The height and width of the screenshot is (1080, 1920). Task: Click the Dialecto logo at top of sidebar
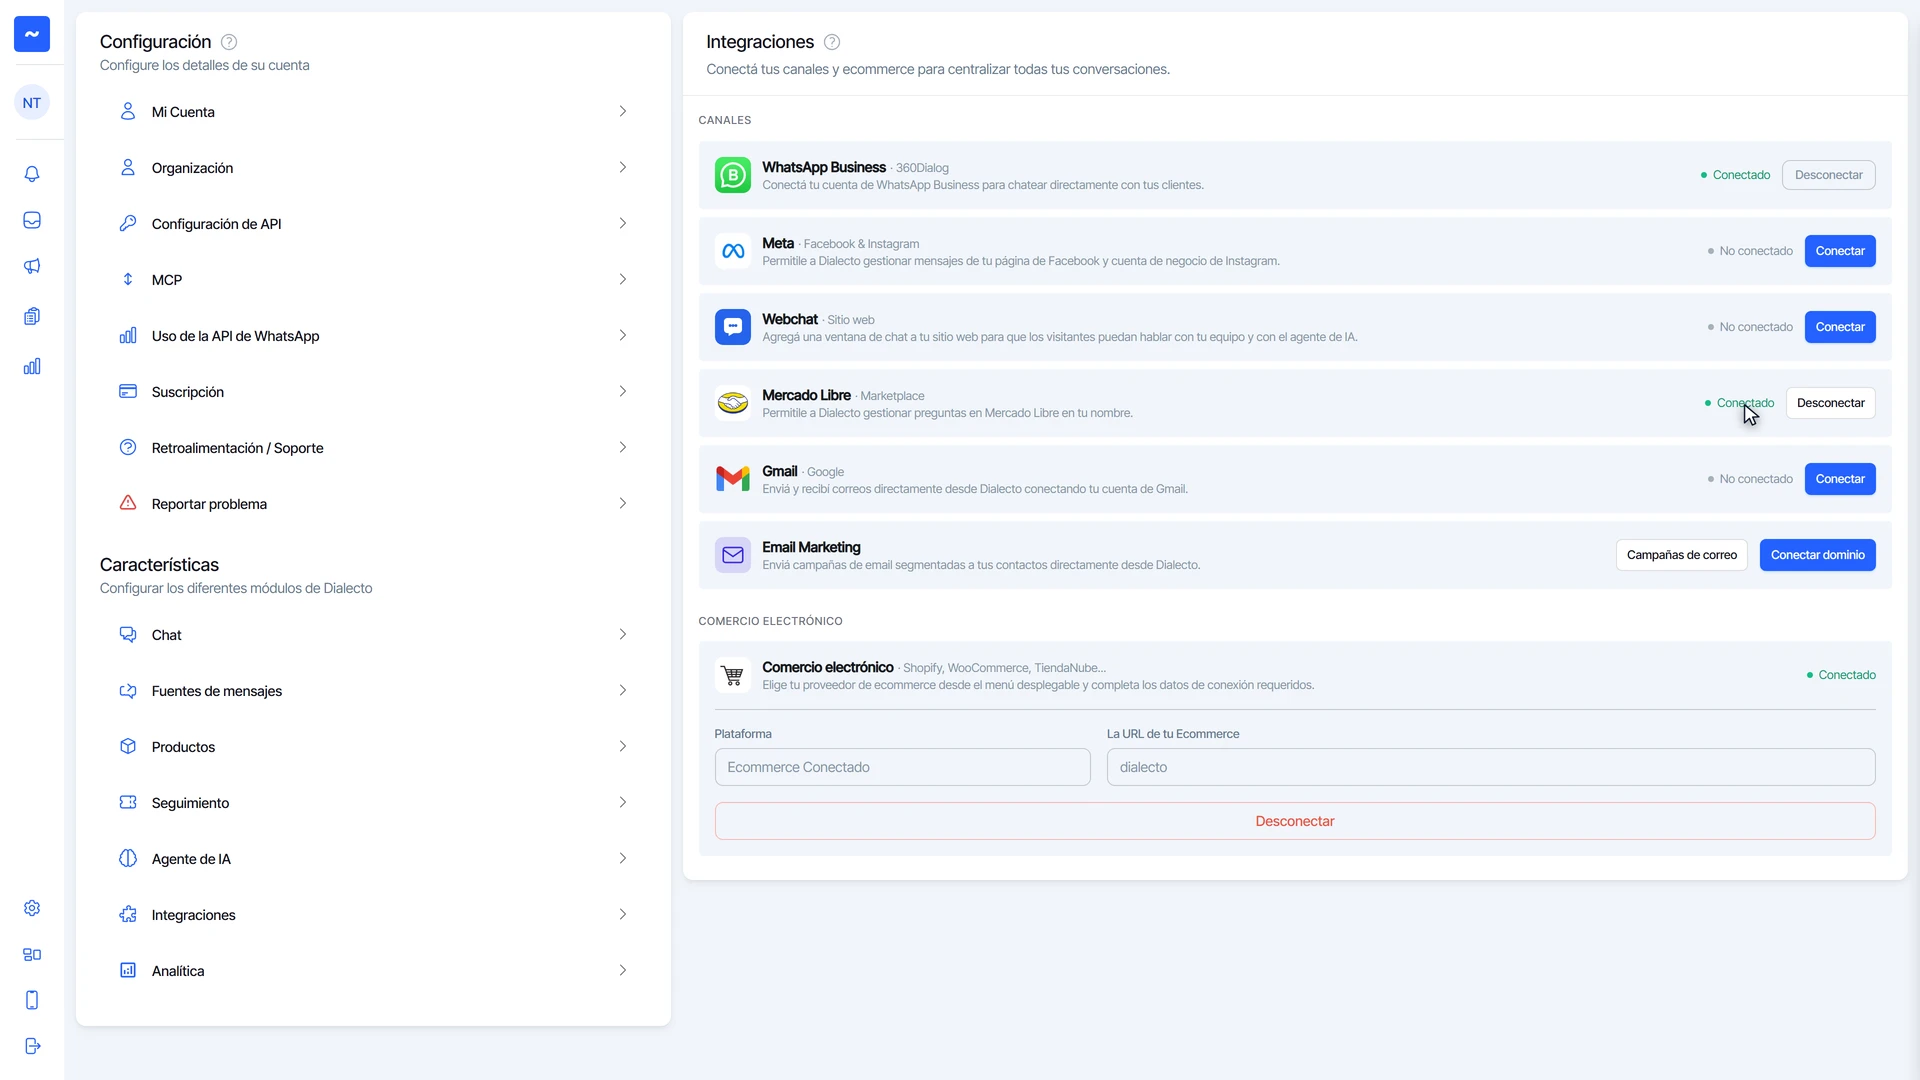tap(32, 34)
